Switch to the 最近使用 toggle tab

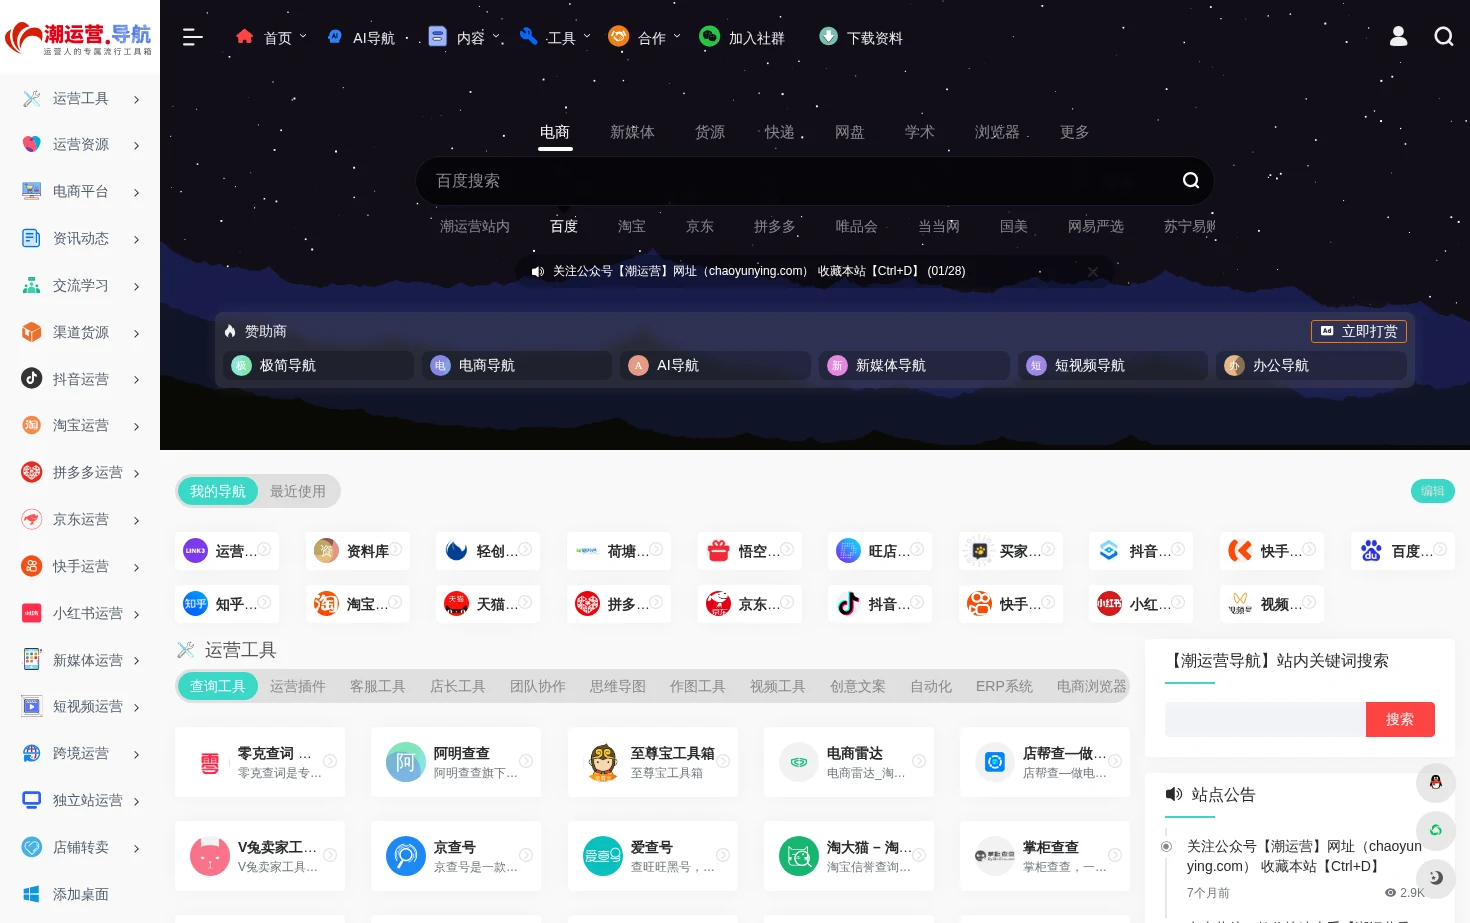(x=297, y=491)
